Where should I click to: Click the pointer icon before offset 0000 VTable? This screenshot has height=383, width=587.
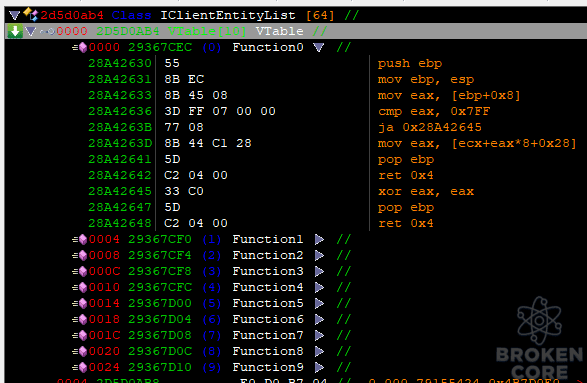tap(47, 31)
